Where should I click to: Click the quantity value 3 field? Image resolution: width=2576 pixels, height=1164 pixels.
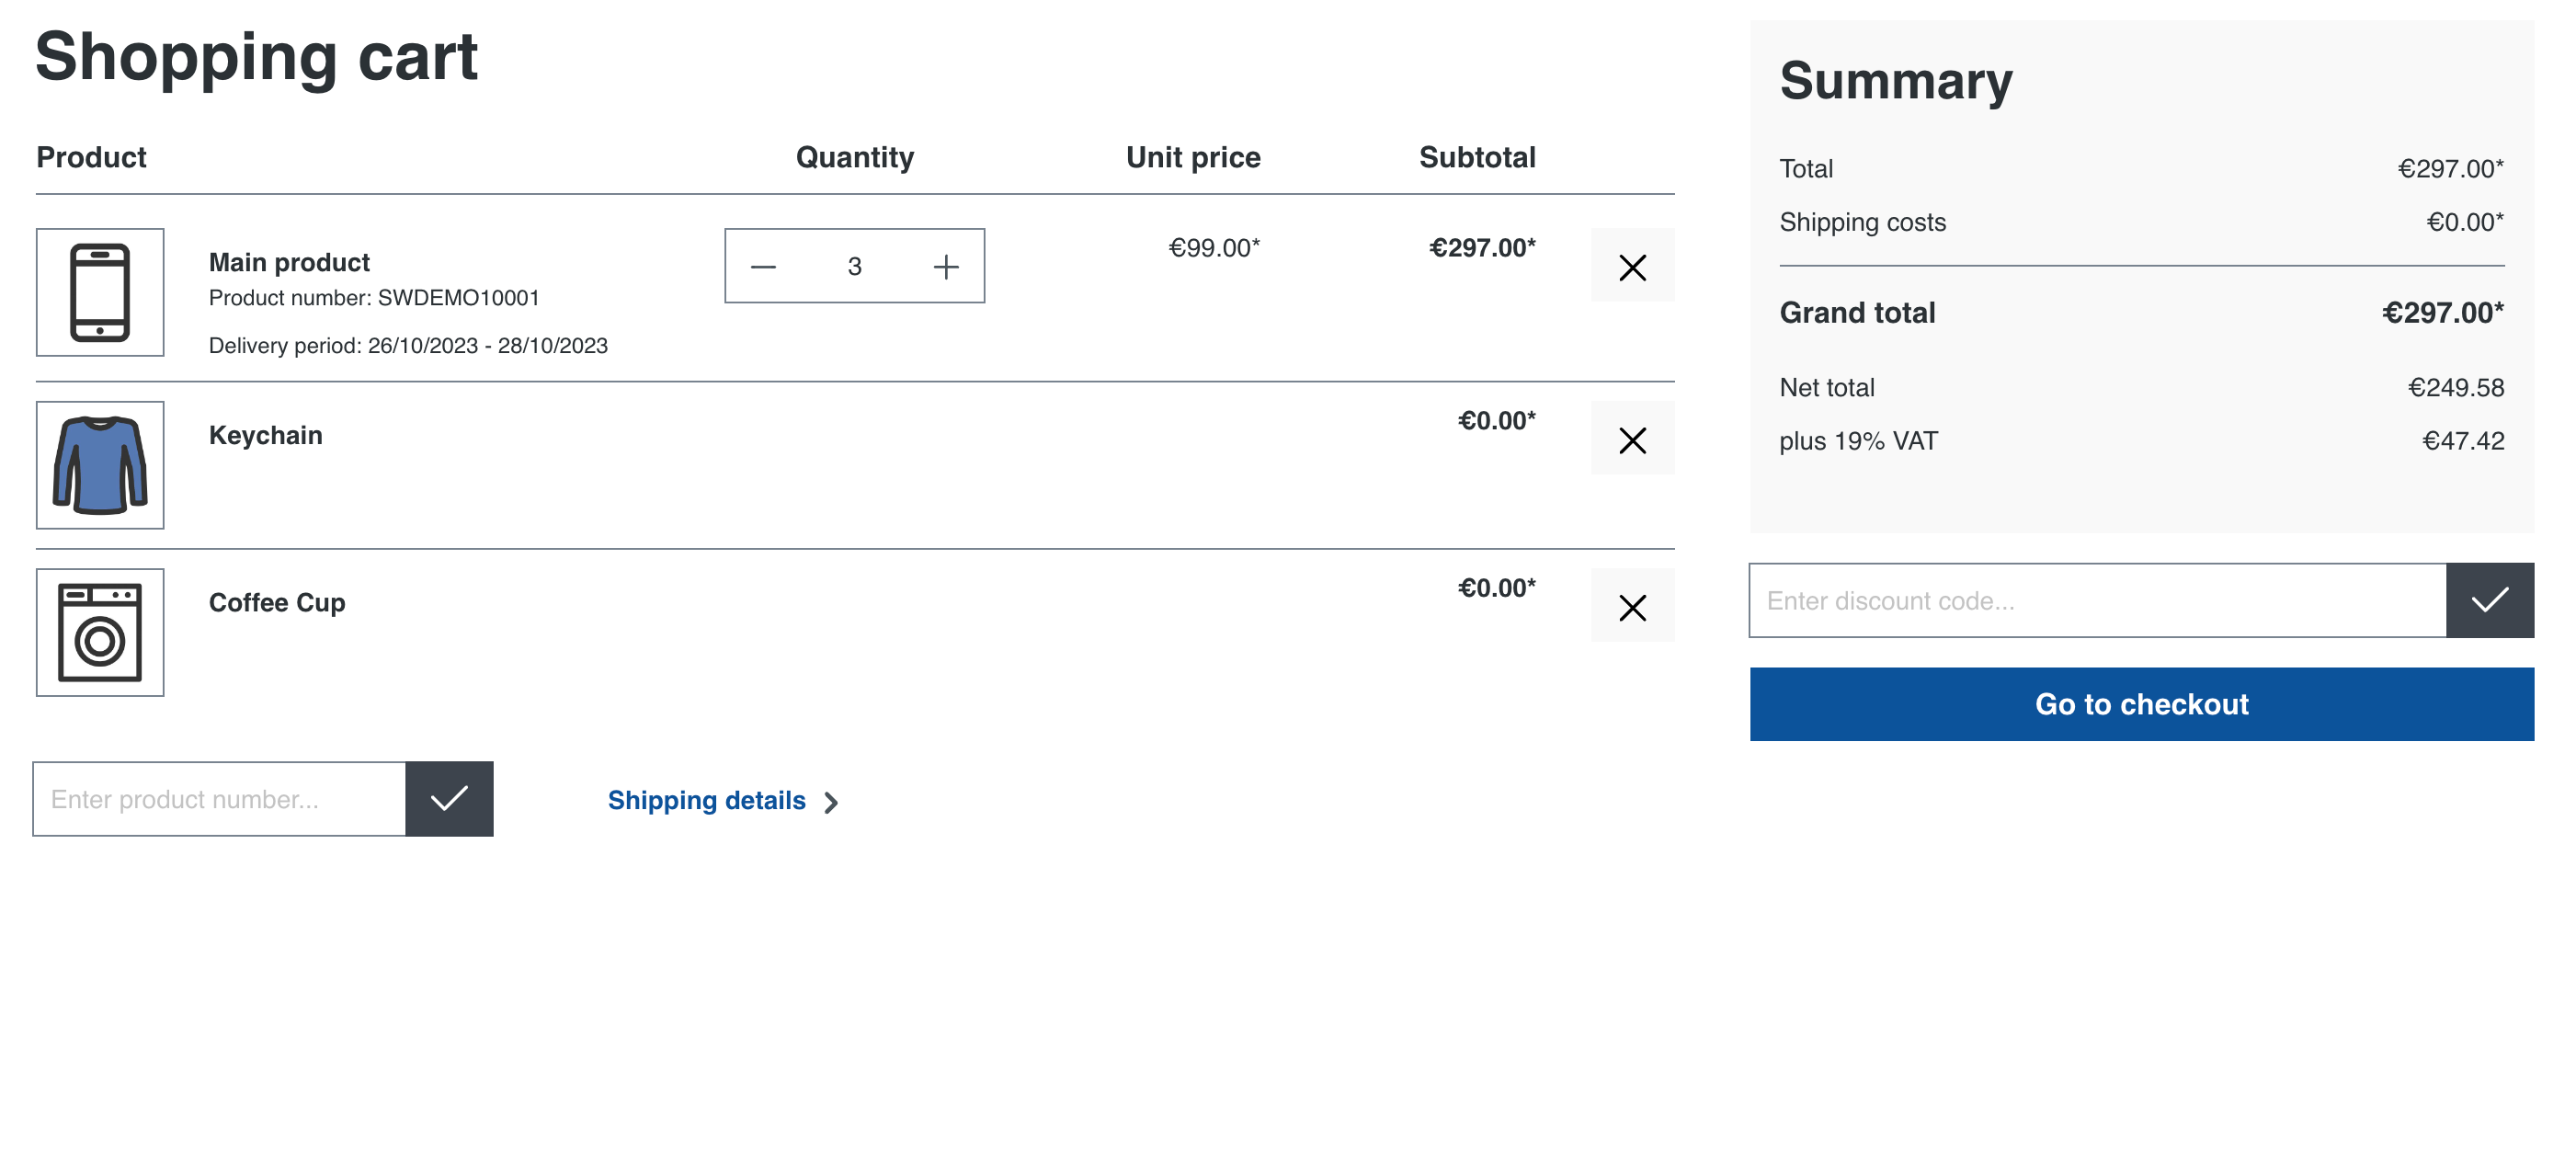854,267
